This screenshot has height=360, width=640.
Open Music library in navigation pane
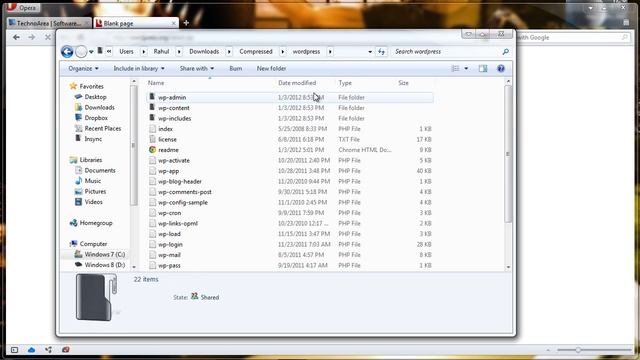[93, 181]
